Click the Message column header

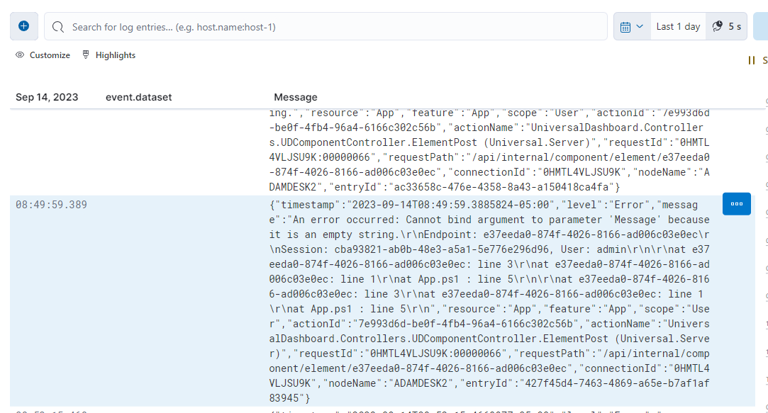pyautogui.click(x=295, y=97)
